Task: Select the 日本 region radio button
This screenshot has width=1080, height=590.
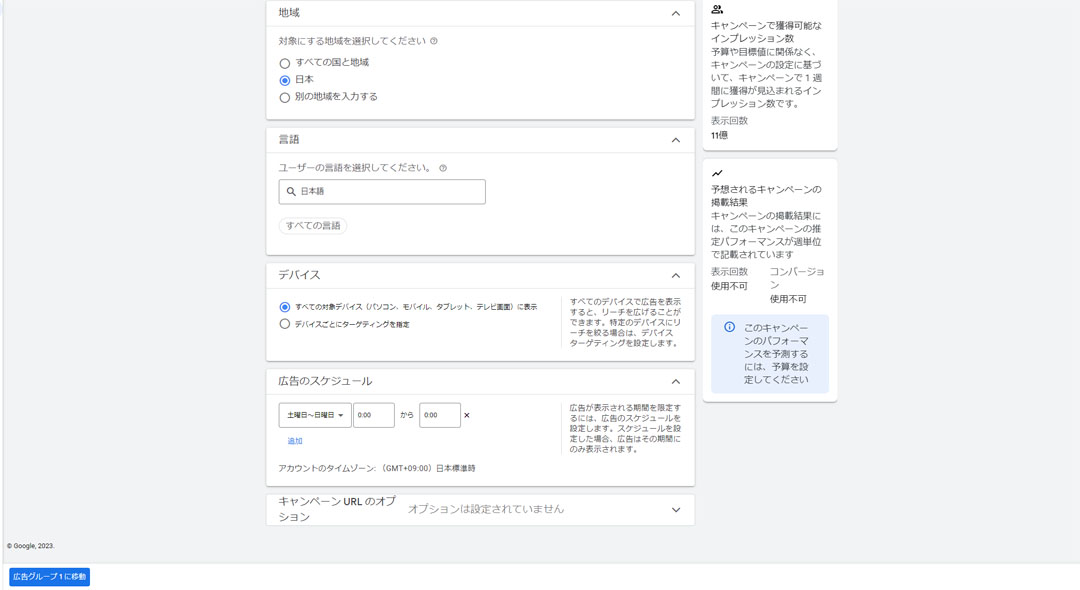Action: (285, 80)
